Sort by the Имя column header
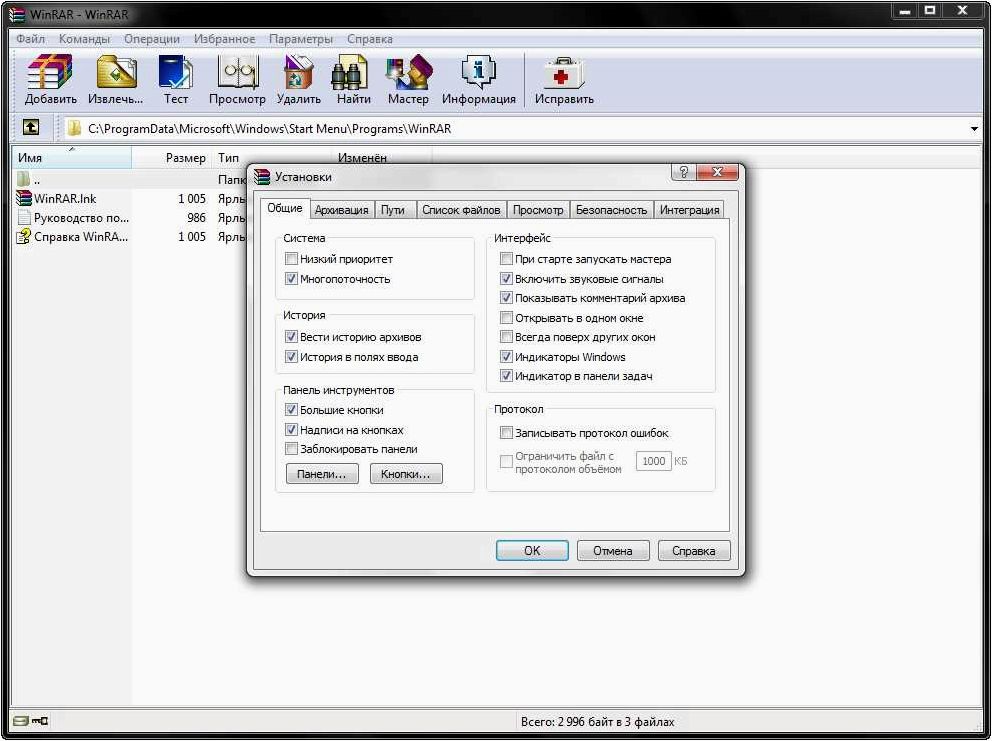The height and width of the screenshot is (741, 992). pos(71,158)
